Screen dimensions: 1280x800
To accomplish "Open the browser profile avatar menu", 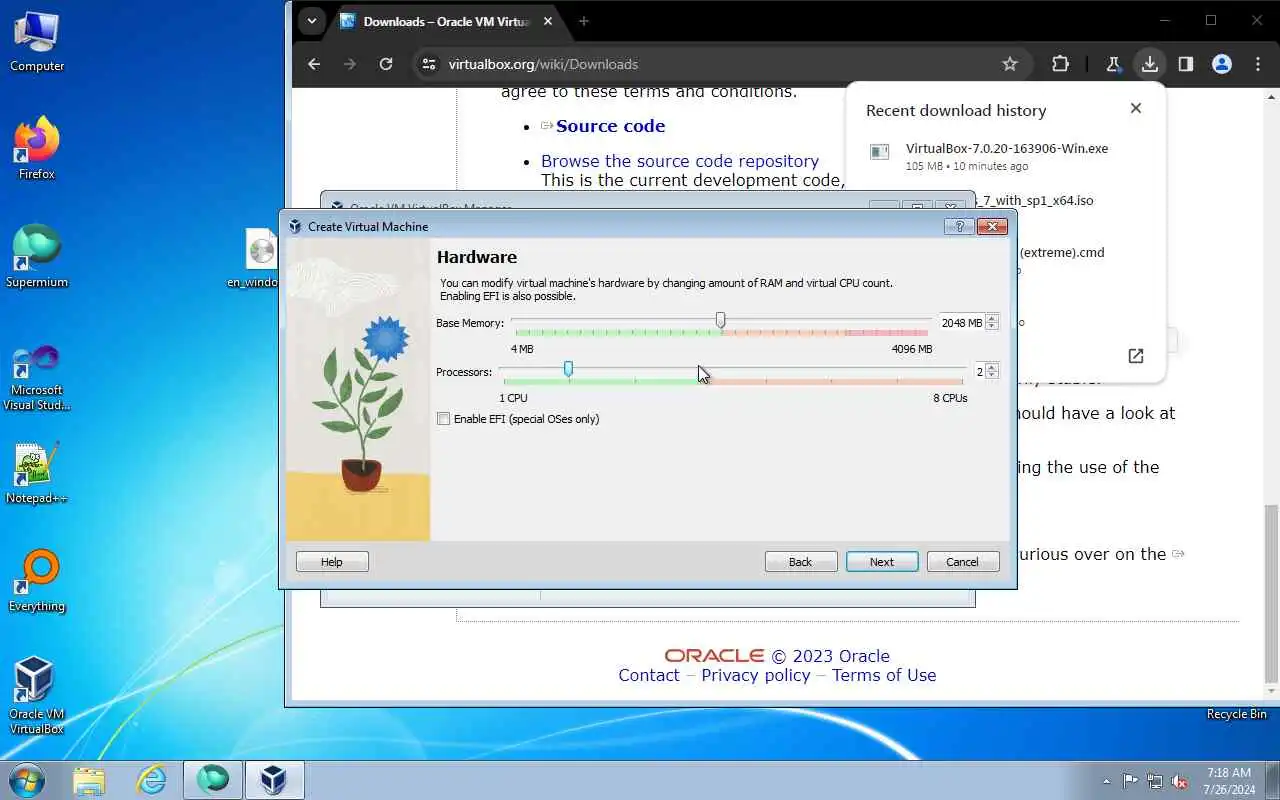I will pyautogui.click(x=1222, y=64).
